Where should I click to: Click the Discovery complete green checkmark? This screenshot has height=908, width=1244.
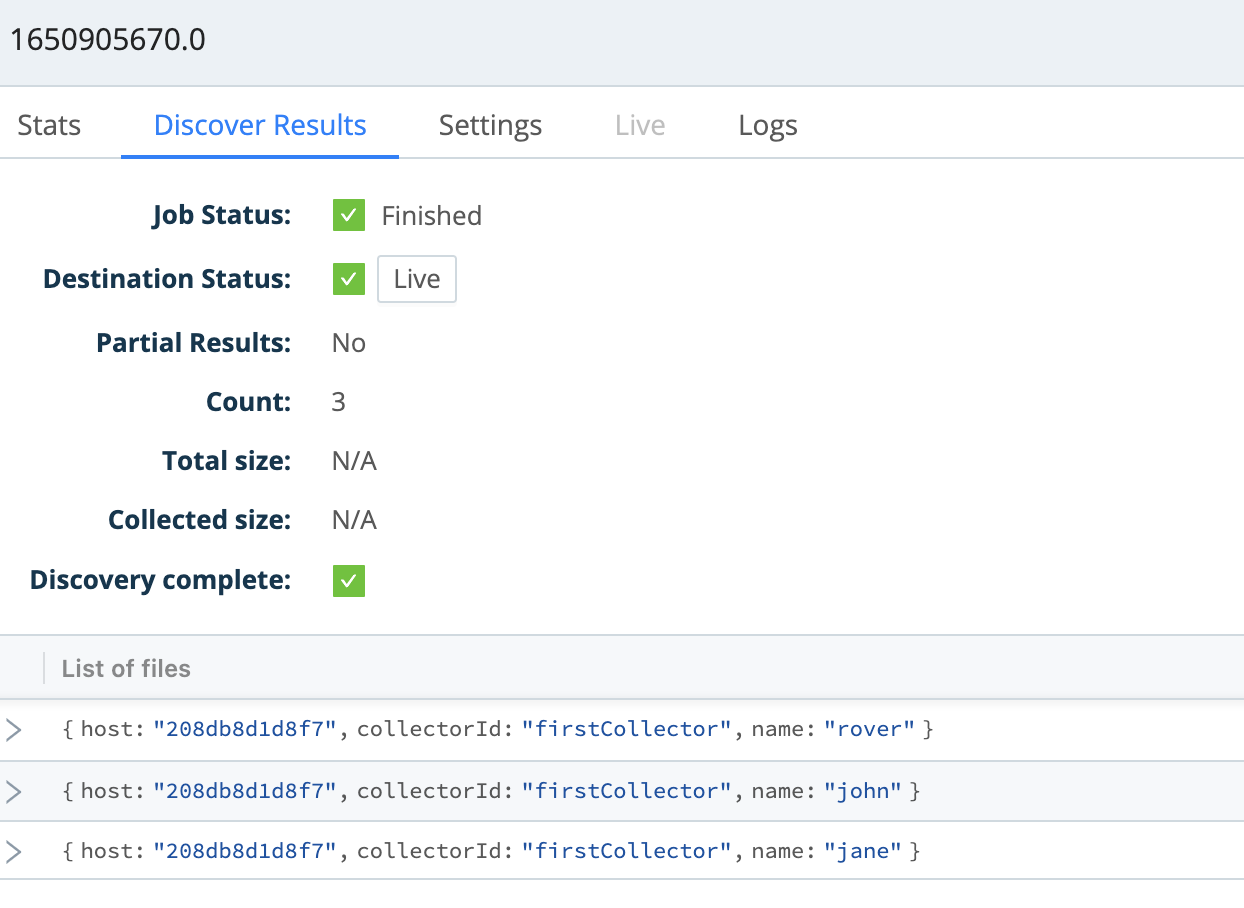coord(349,581)
